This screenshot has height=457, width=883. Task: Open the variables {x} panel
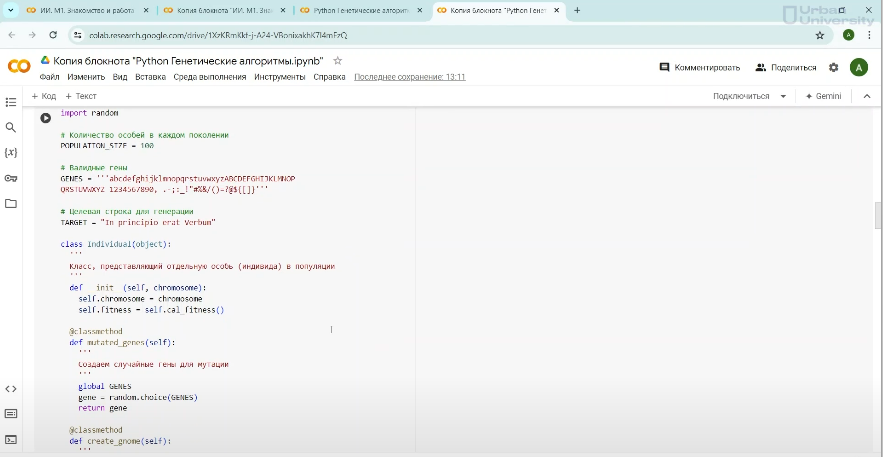click(x=11, y=153)
